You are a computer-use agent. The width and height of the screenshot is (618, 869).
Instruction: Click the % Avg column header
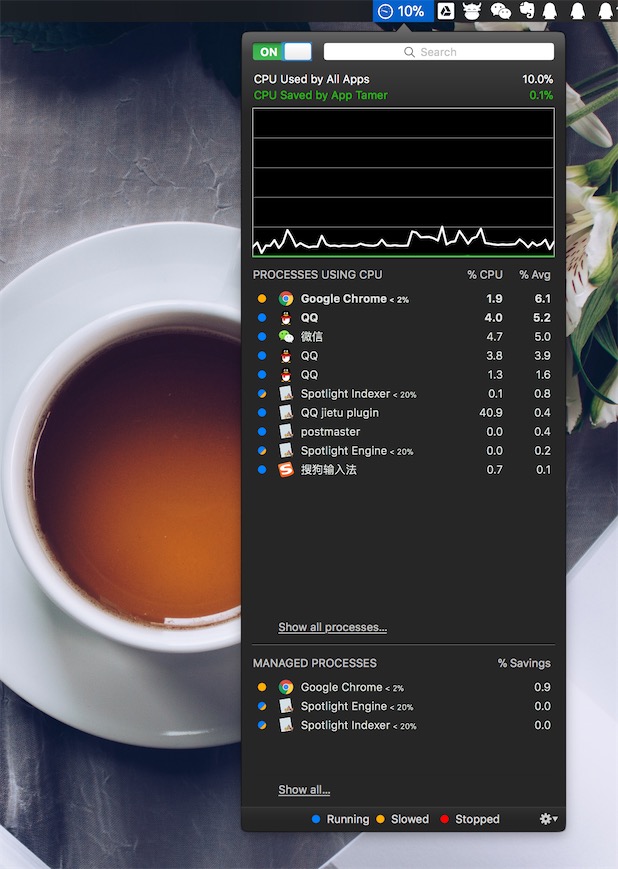click(534, 274)
